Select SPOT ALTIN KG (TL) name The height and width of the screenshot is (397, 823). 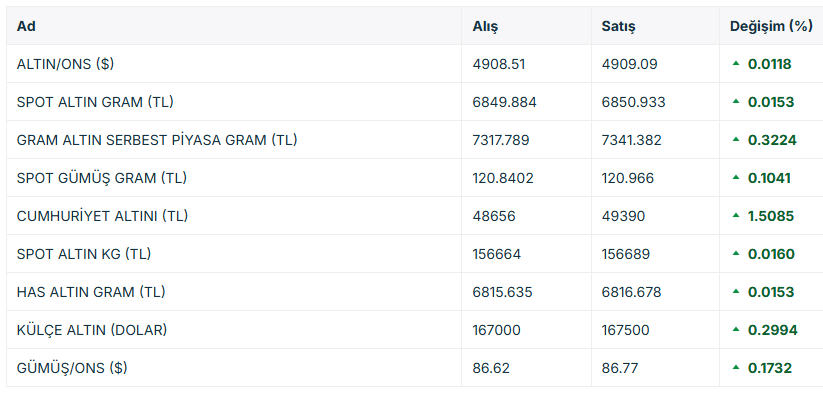point(84,254)
